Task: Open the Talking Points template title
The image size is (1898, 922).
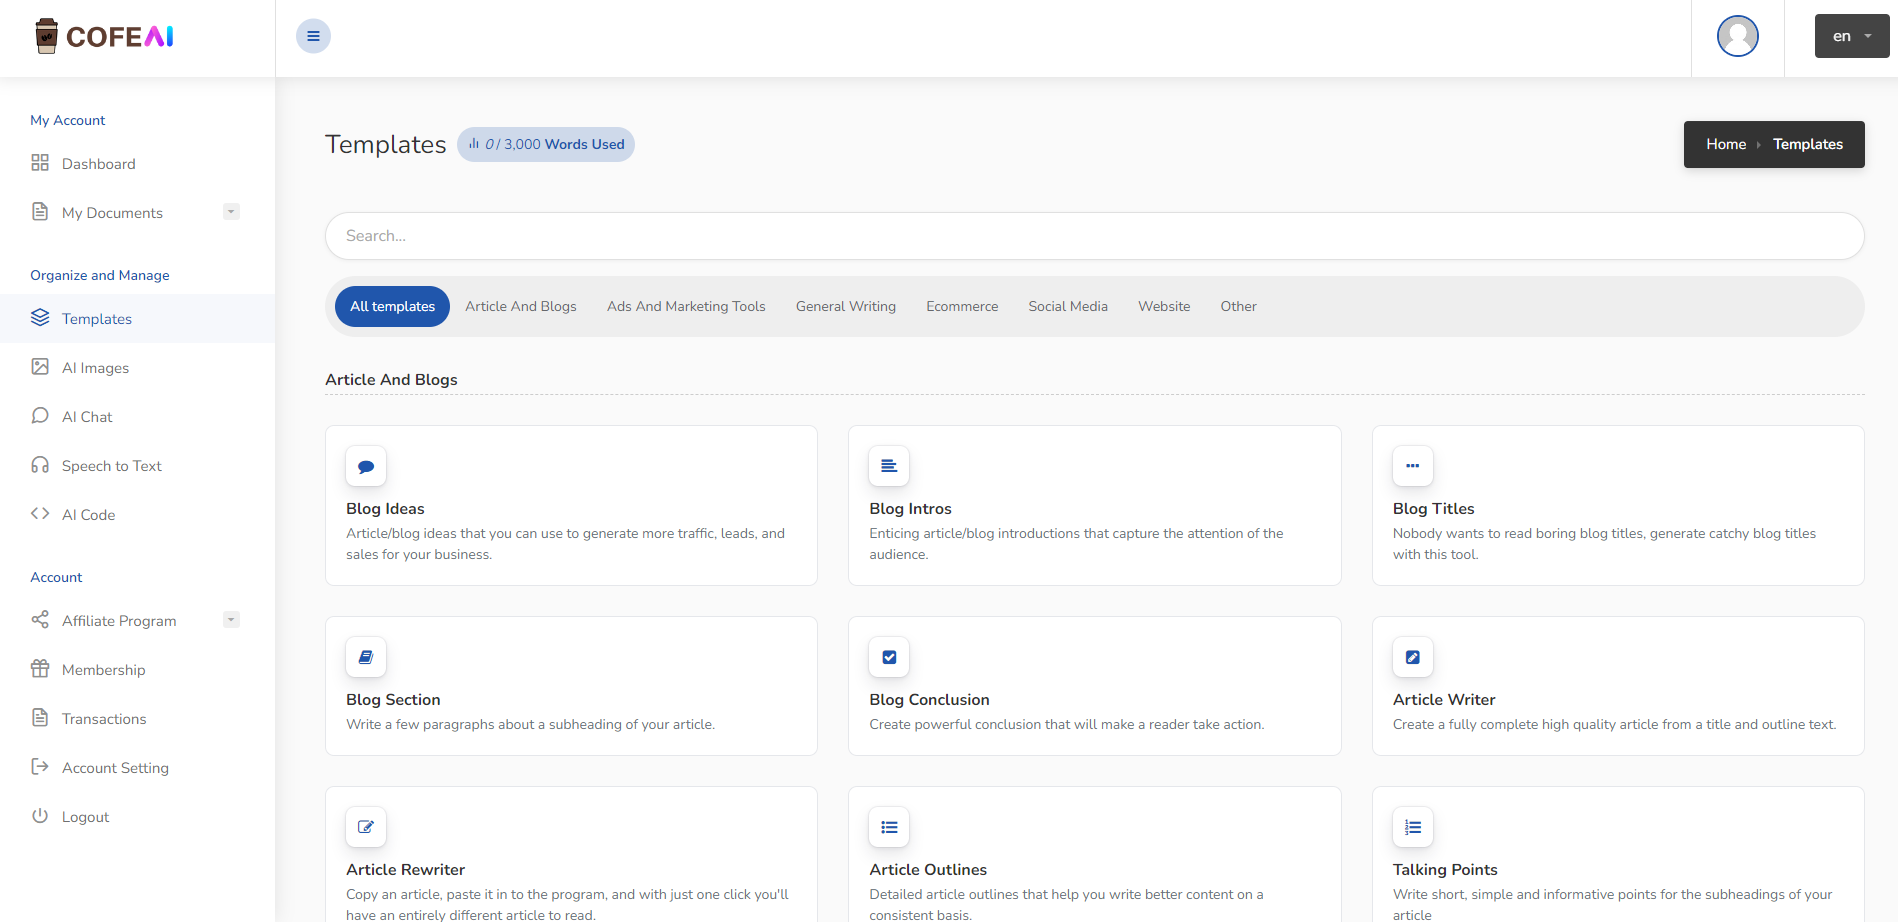Action: (1445, 869)
